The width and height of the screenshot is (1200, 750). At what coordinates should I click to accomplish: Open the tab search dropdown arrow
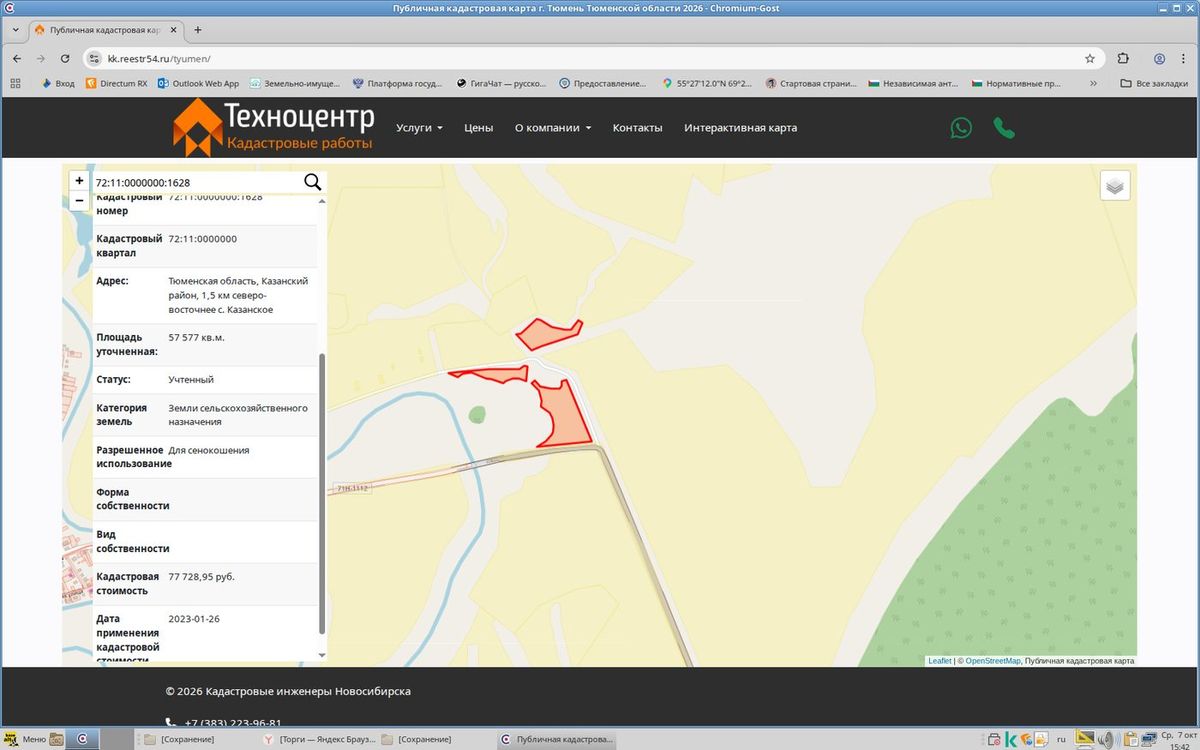(x=16, y=30)
